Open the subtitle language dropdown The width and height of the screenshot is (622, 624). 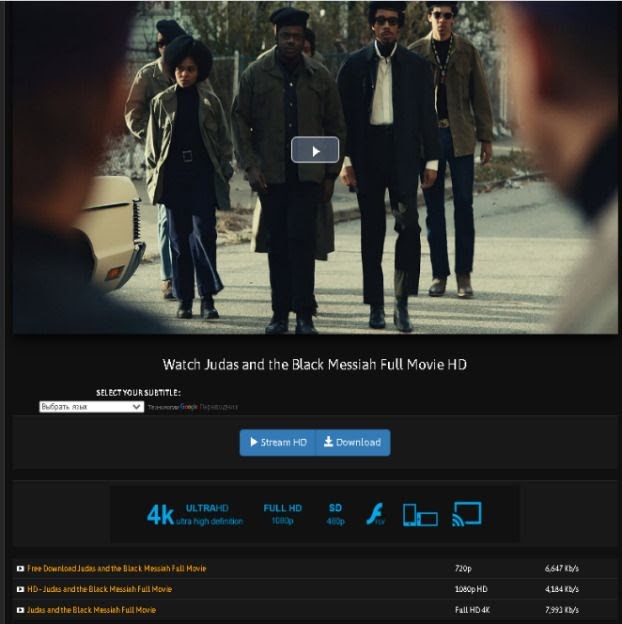tap(91, 407)
